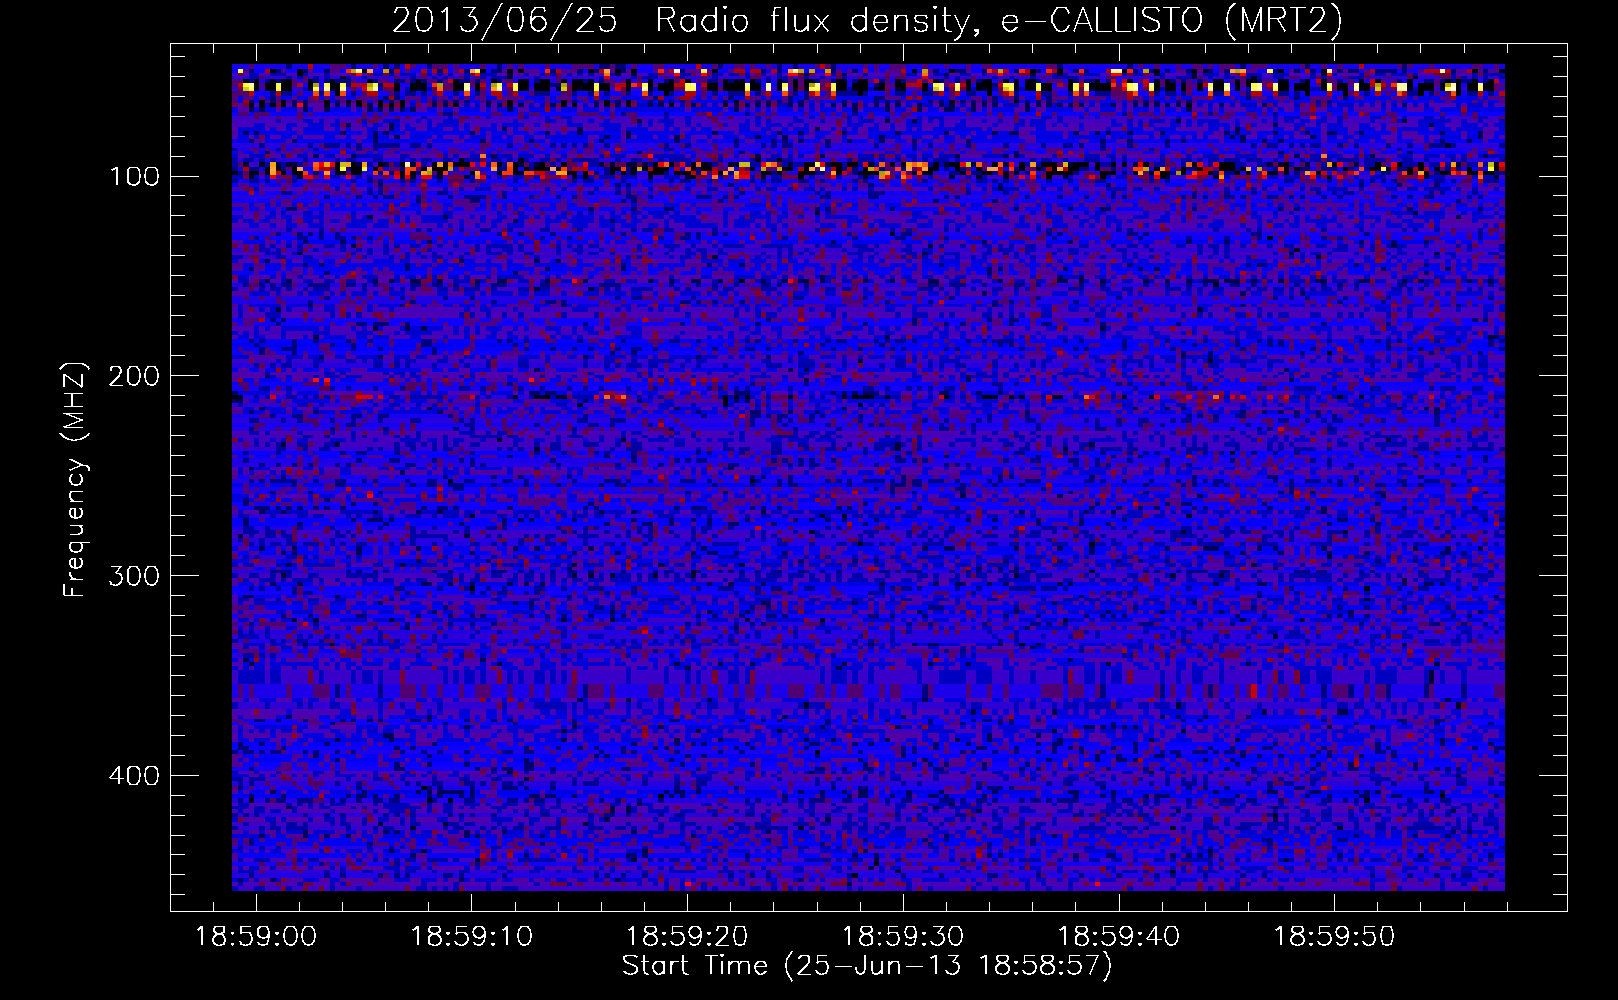Click the 200 MHz frequency tick label
Screen dimensions: 1618x1000
(135, 376)
